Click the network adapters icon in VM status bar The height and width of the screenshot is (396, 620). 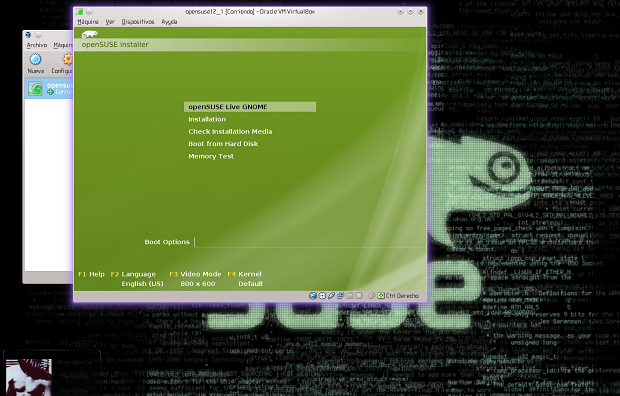(x=340, y=296)
